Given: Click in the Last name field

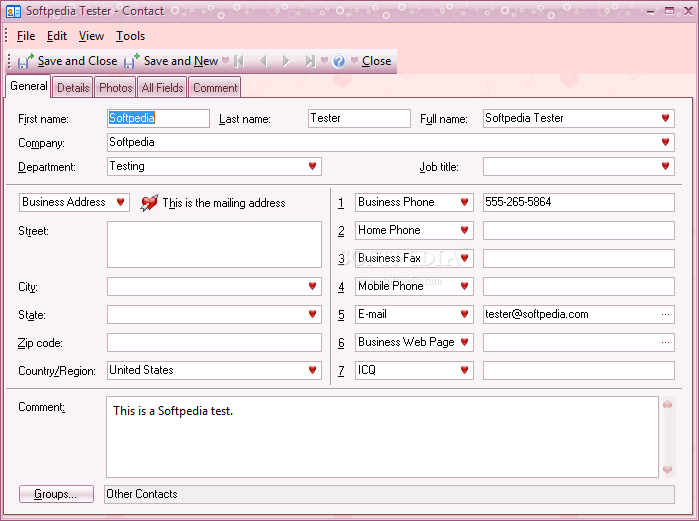Looking at the screenshot, I should pos(359,118).
